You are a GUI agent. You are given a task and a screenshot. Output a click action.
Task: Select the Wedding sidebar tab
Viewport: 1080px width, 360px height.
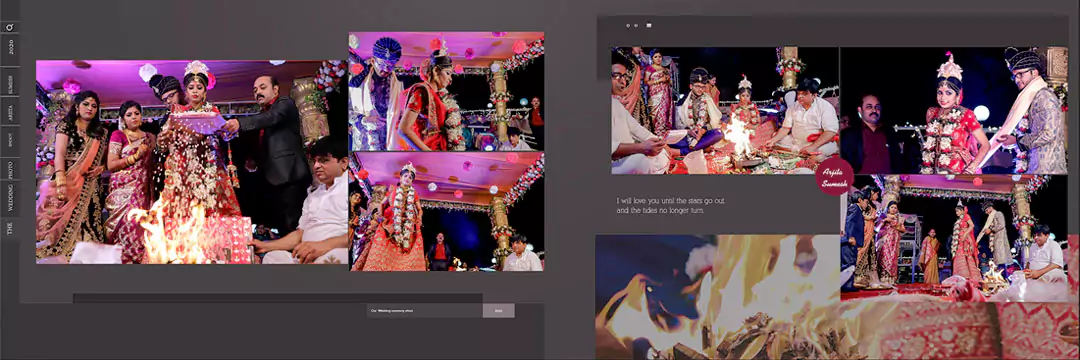10,198
